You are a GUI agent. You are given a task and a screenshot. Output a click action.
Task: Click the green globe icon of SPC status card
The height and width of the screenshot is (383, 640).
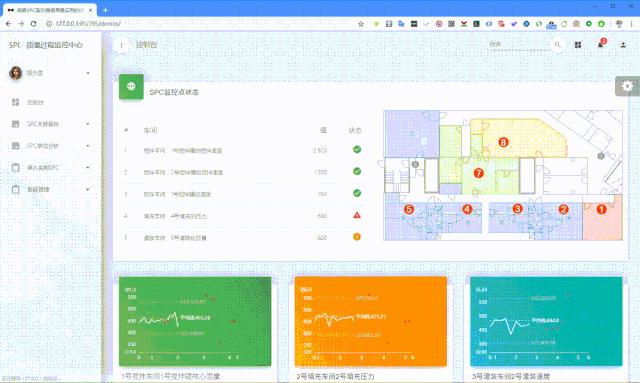[x=131, y=86]
